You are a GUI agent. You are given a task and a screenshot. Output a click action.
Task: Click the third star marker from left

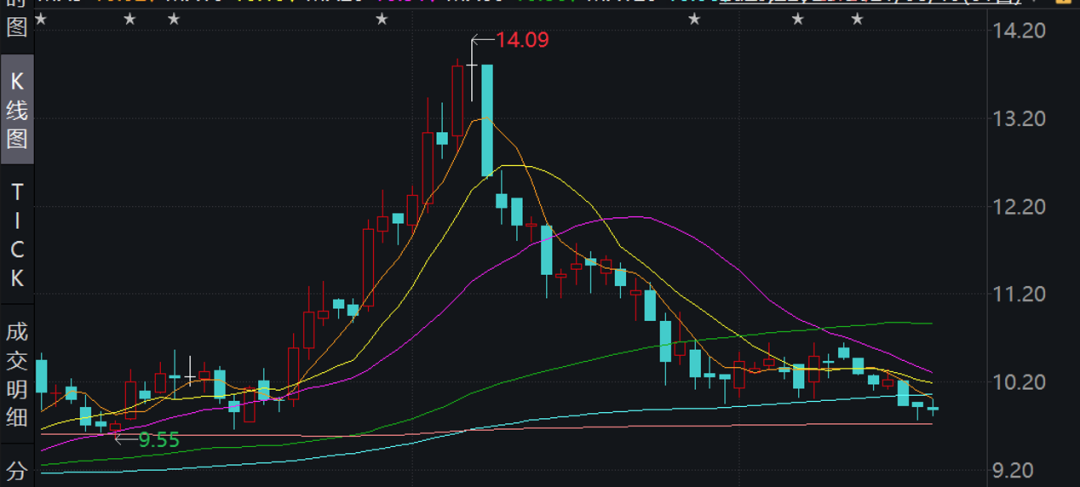[x=174, y=20]
